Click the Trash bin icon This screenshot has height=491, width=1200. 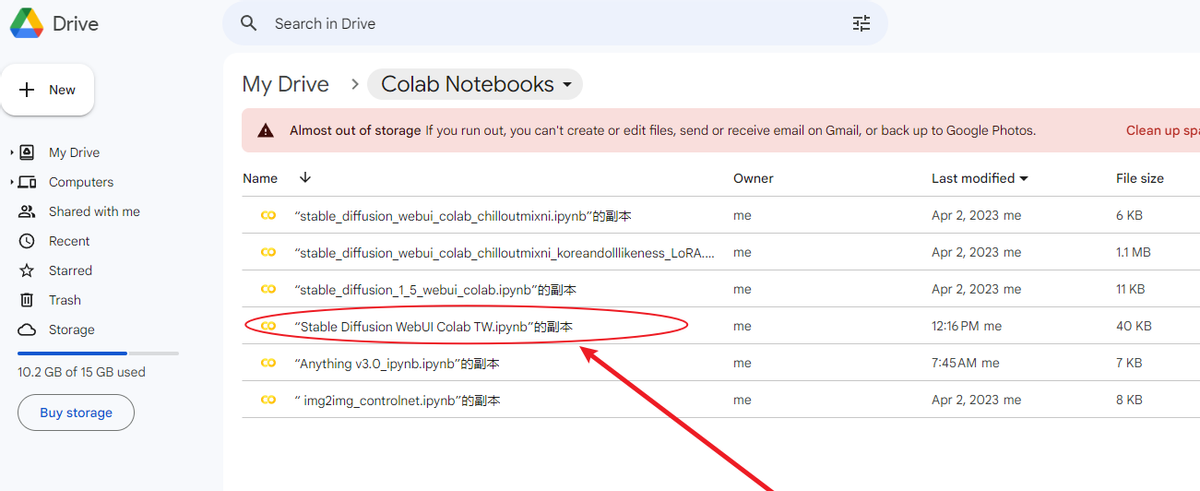click(x=28, y=300)
